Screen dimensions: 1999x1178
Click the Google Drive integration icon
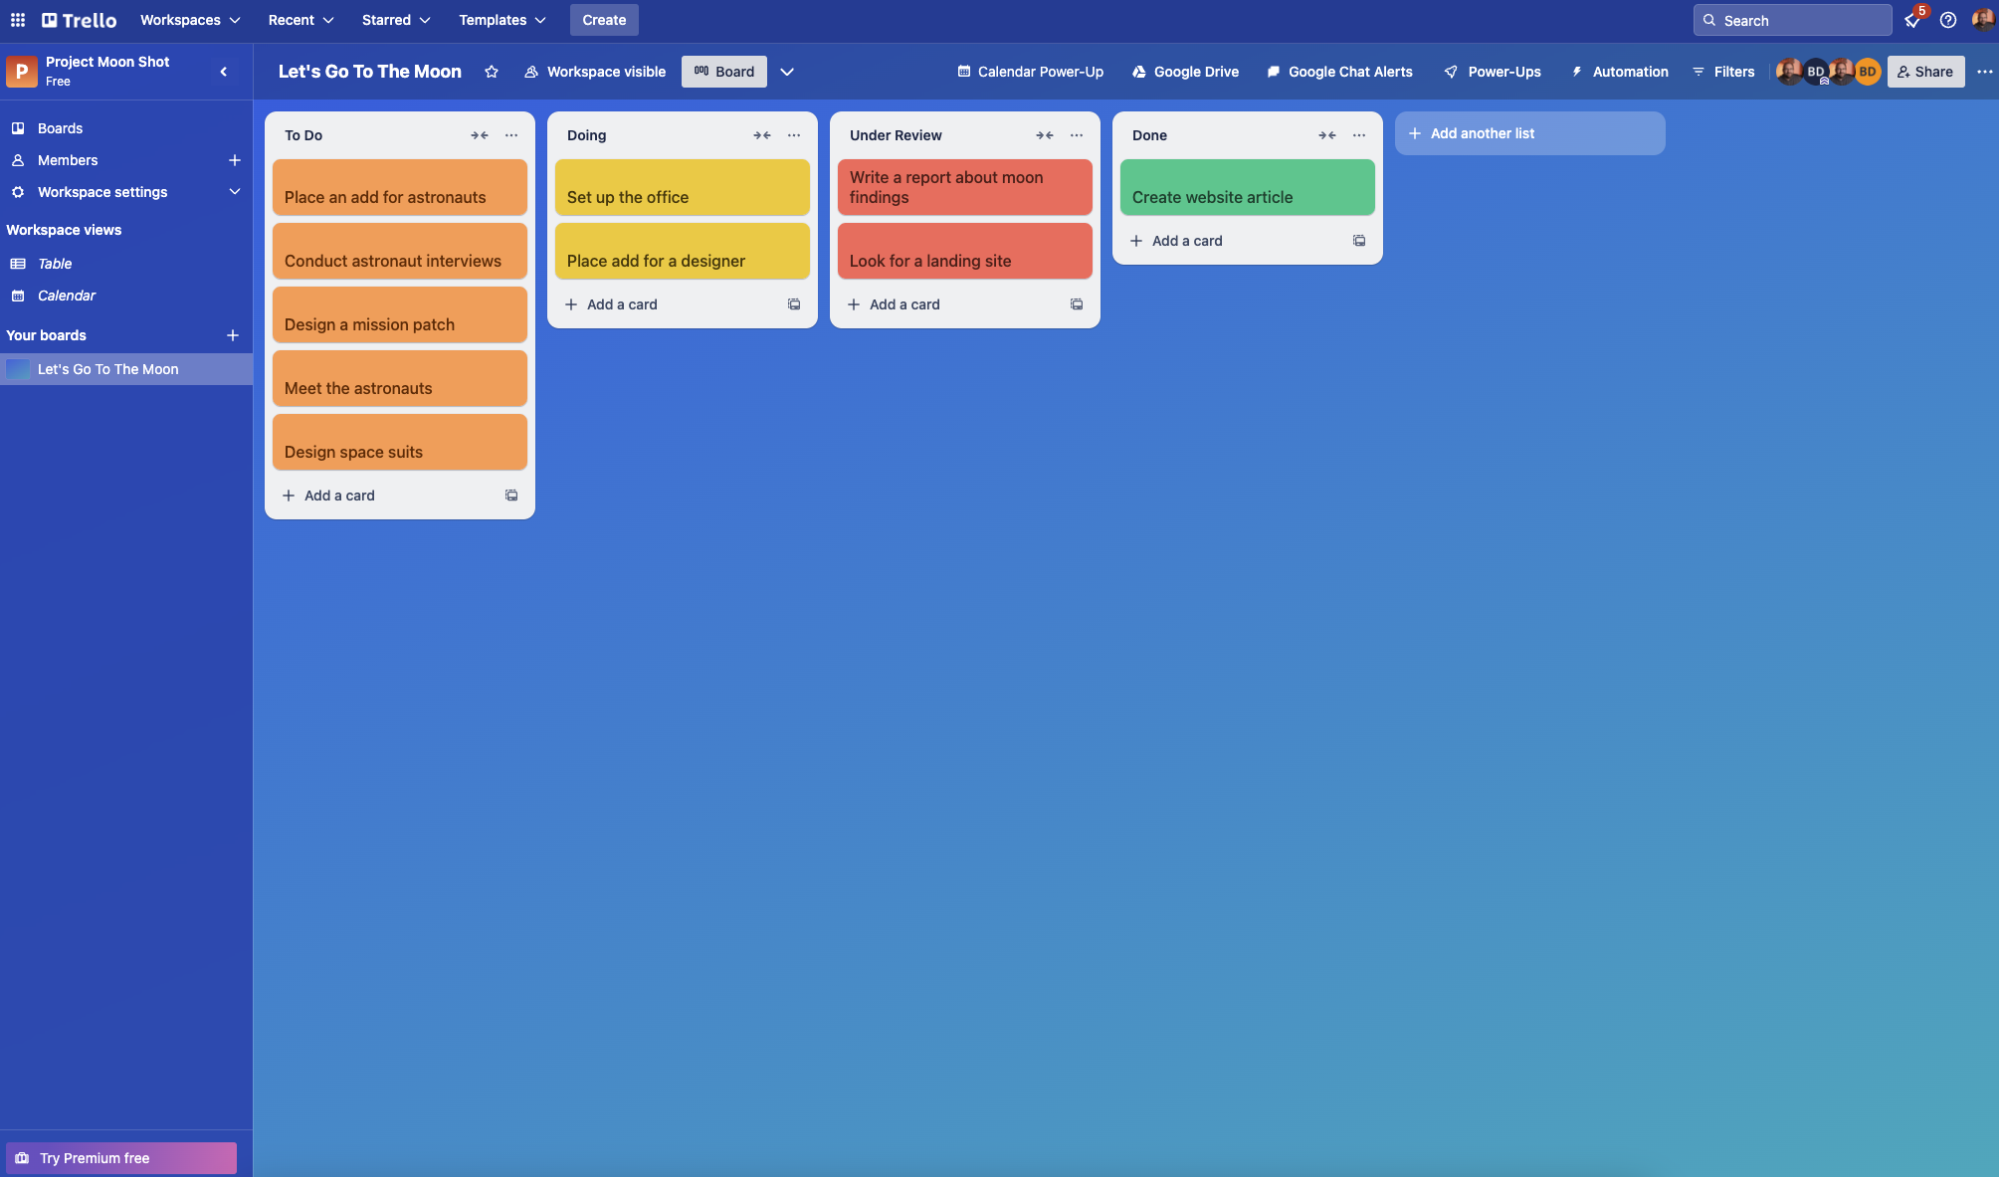pos(1138,70)
